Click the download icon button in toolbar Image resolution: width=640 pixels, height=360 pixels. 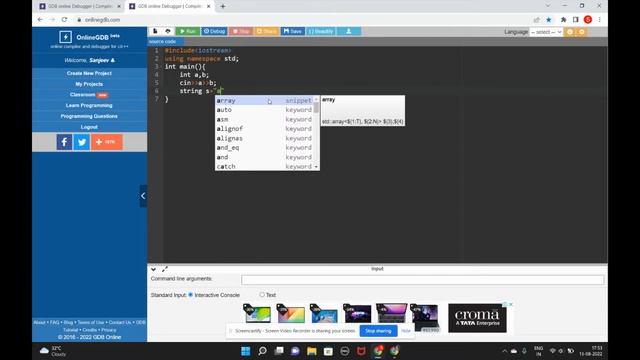point(349,31)
